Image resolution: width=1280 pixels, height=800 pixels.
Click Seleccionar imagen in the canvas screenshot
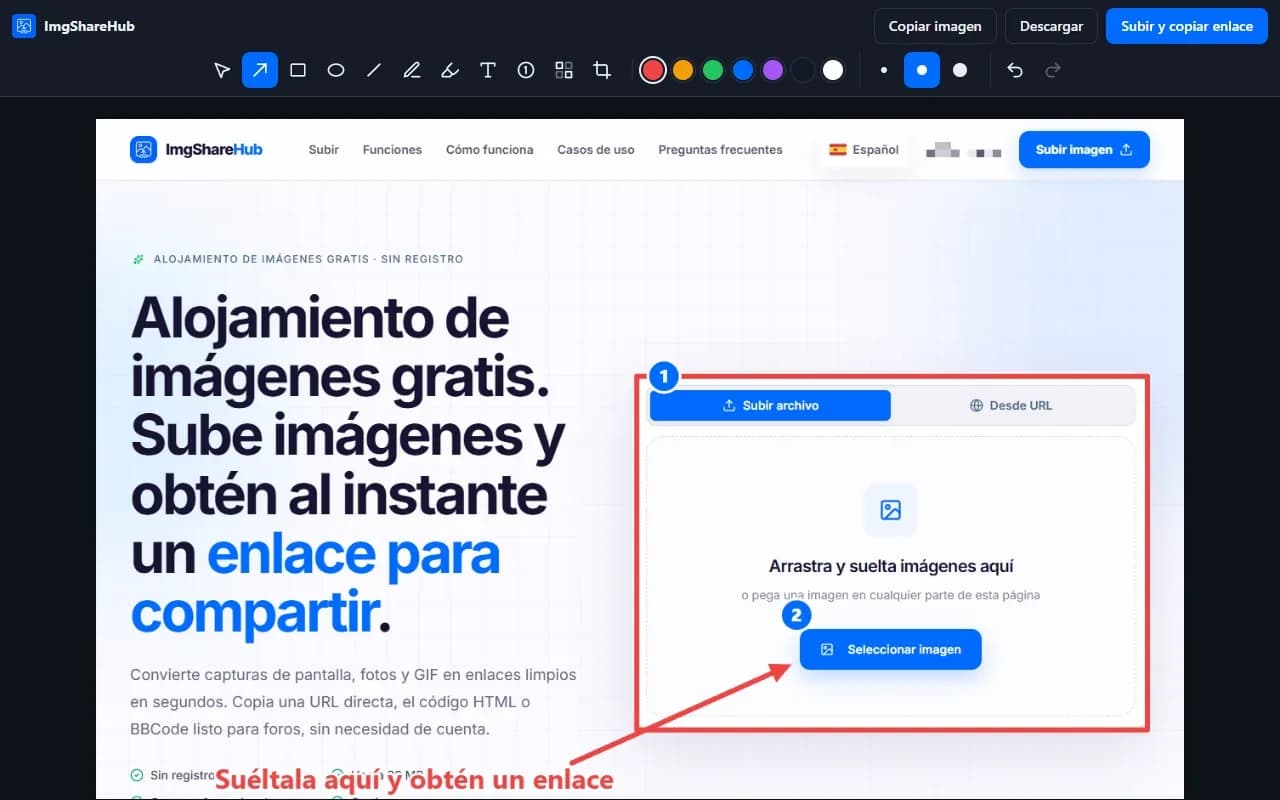point(891,649)
